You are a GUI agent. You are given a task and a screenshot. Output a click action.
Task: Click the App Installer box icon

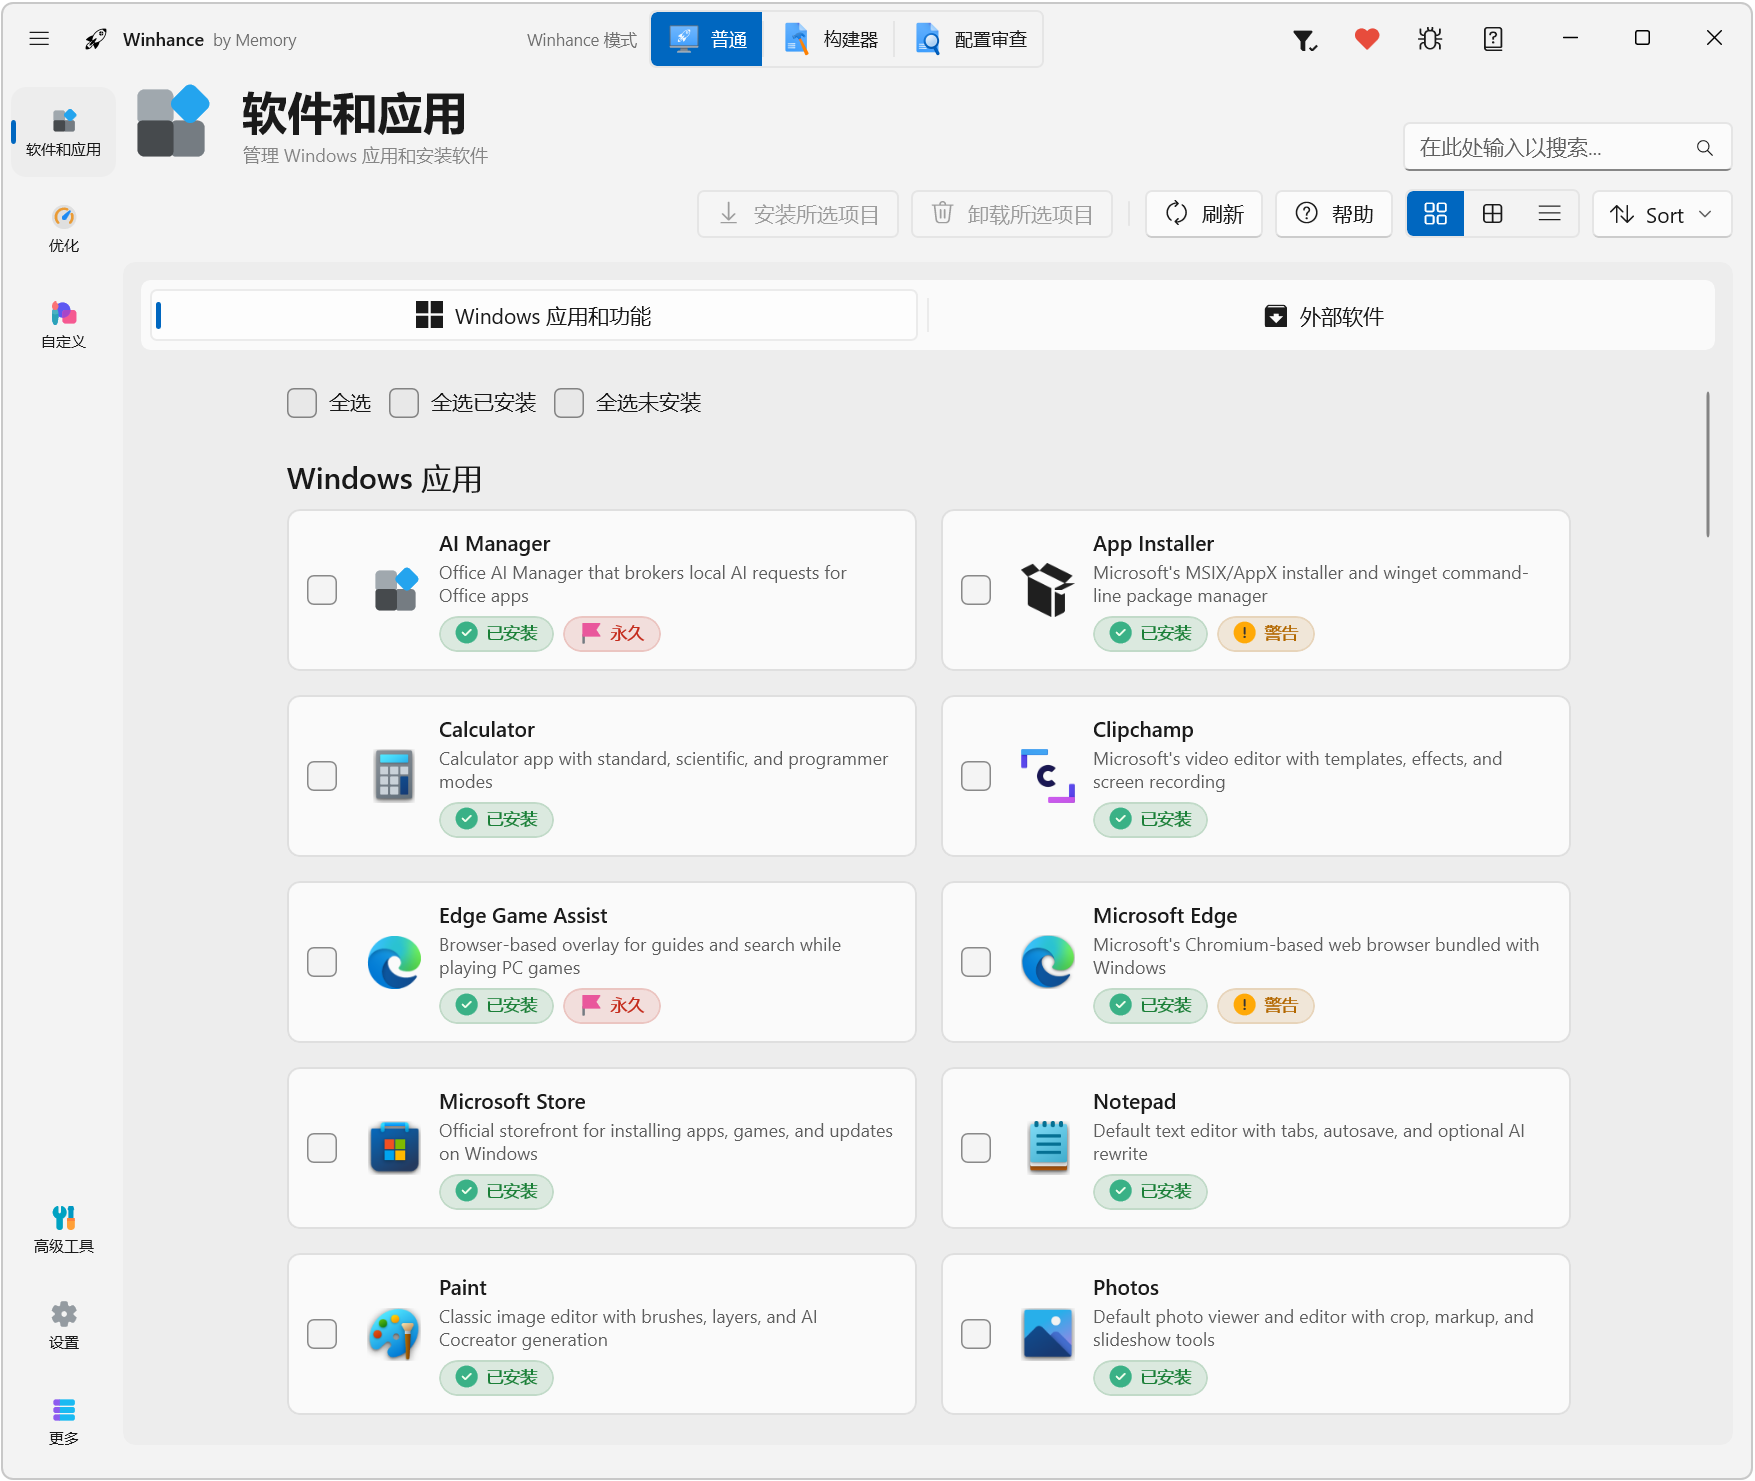(x=1048, y=590)
